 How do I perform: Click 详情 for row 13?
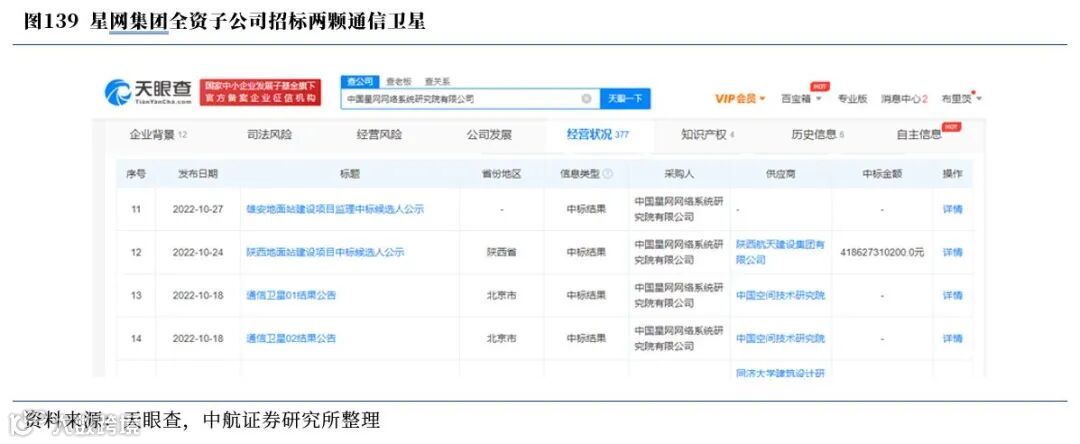(953, 295)
